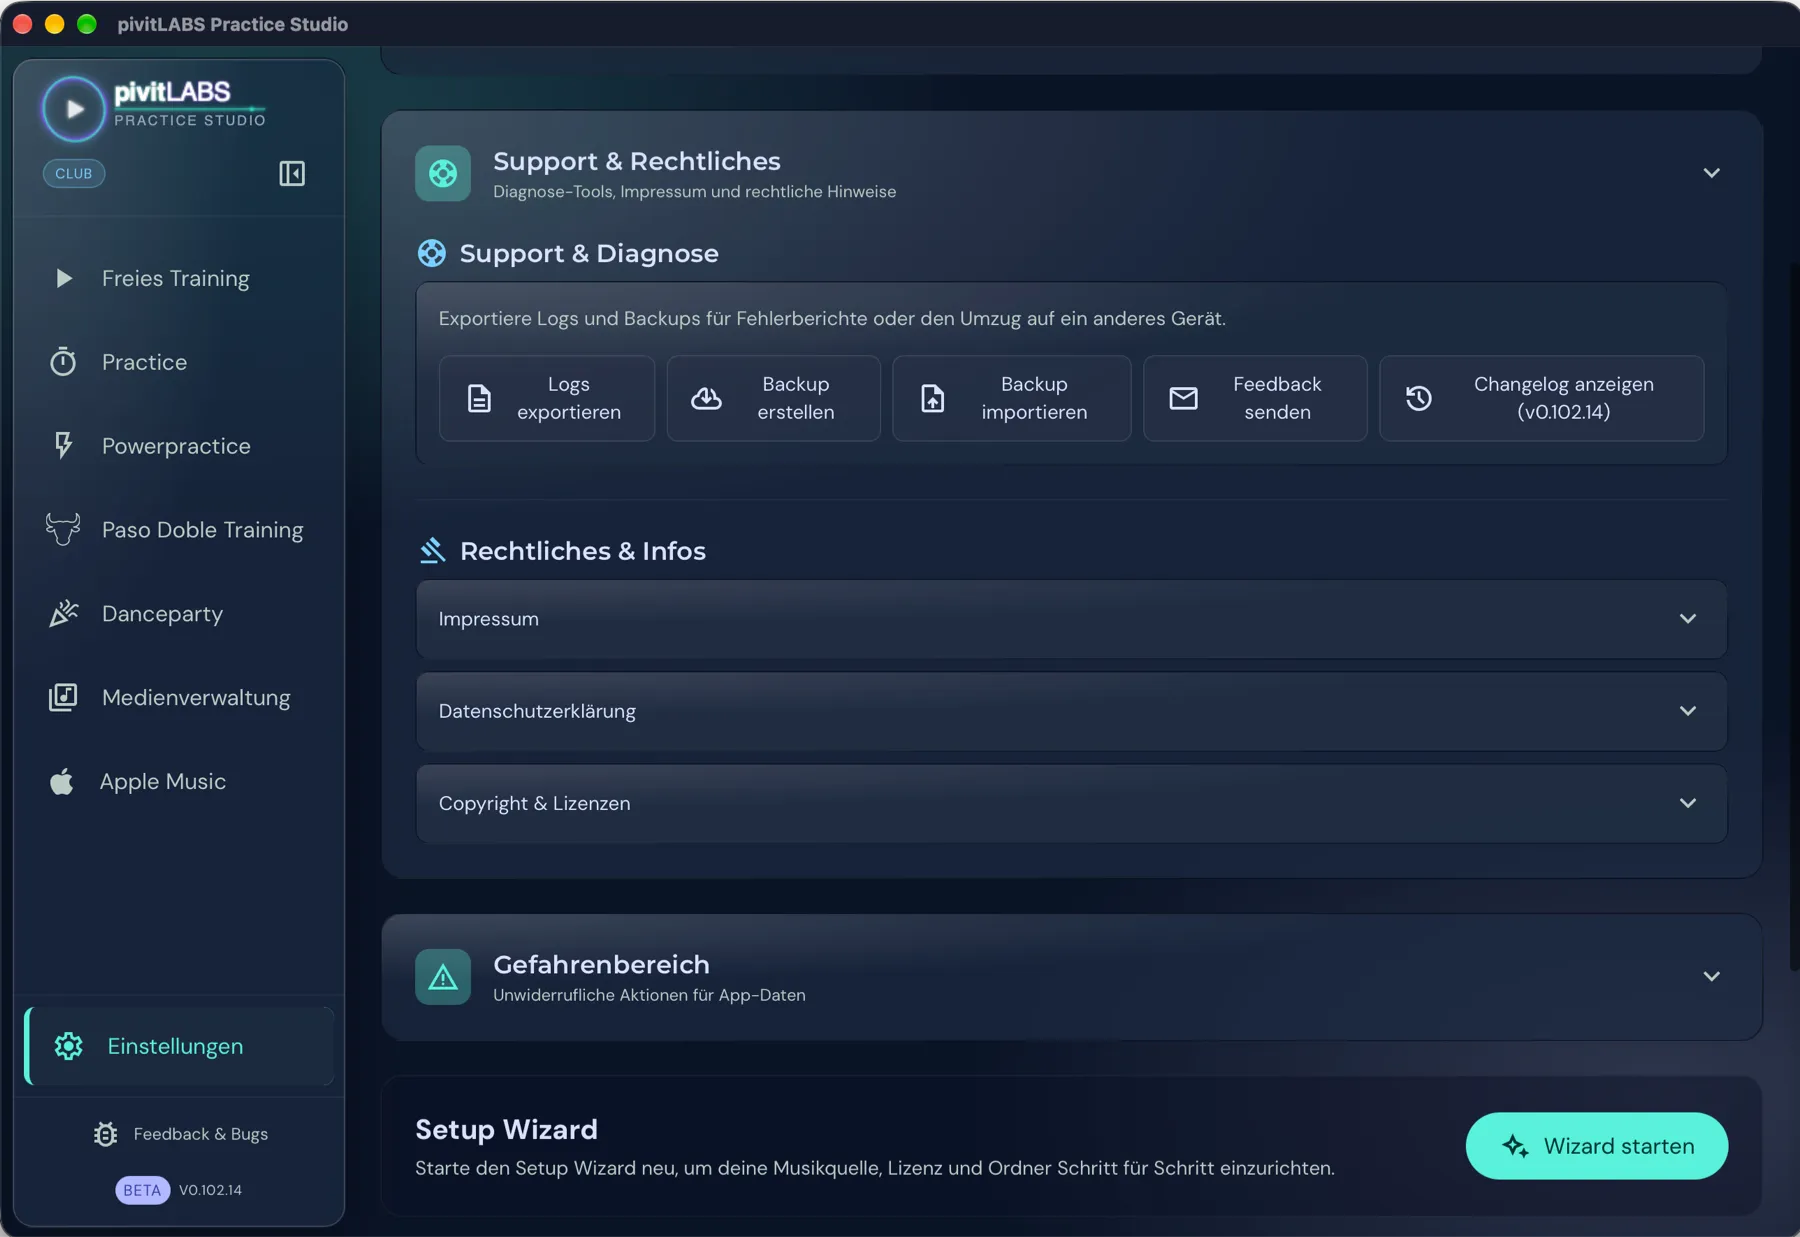The height and width of the screenshot is (1237, 1800).
Task: Click Logs exportieren label
Action: 569,398
